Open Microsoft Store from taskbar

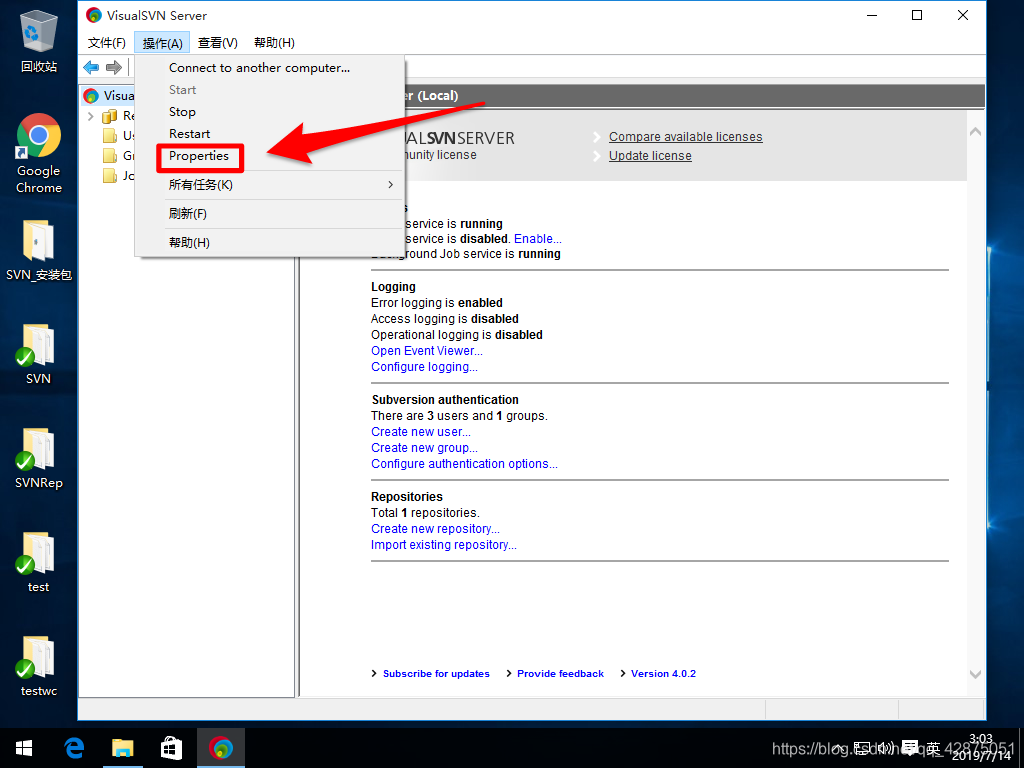coord(172,748)
